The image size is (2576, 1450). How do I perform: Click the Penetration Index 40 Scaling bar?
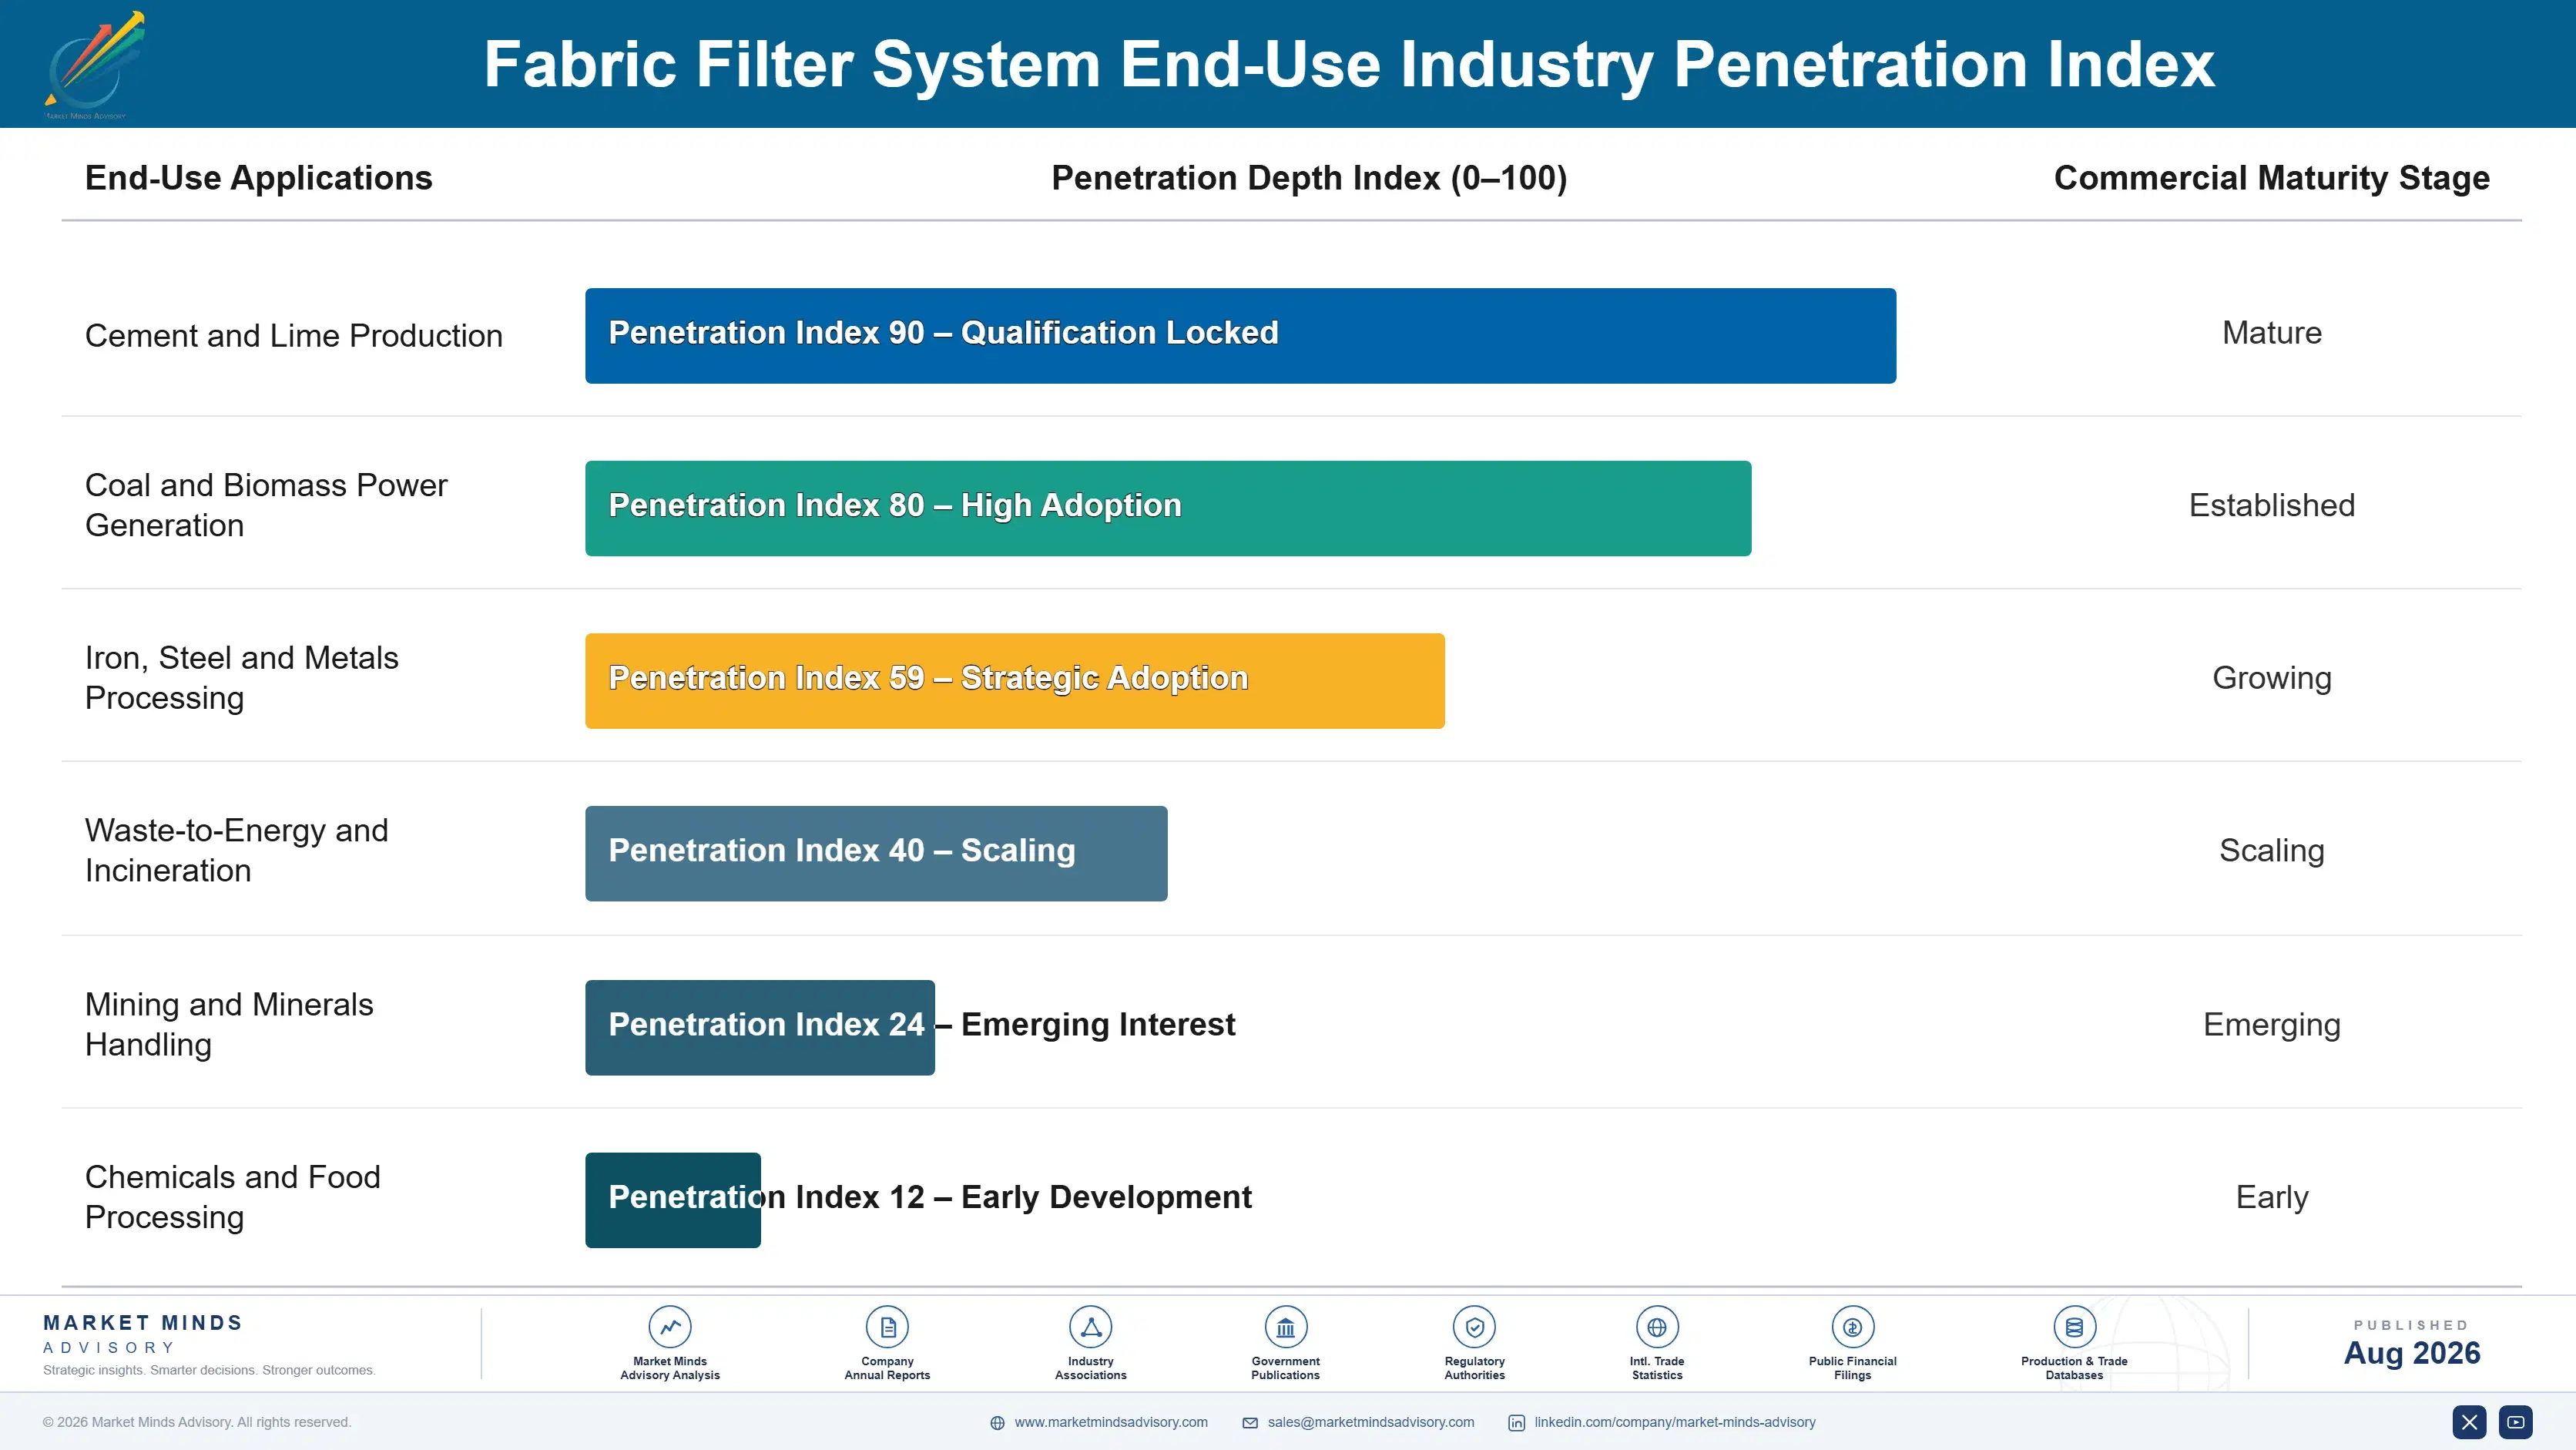876,853
